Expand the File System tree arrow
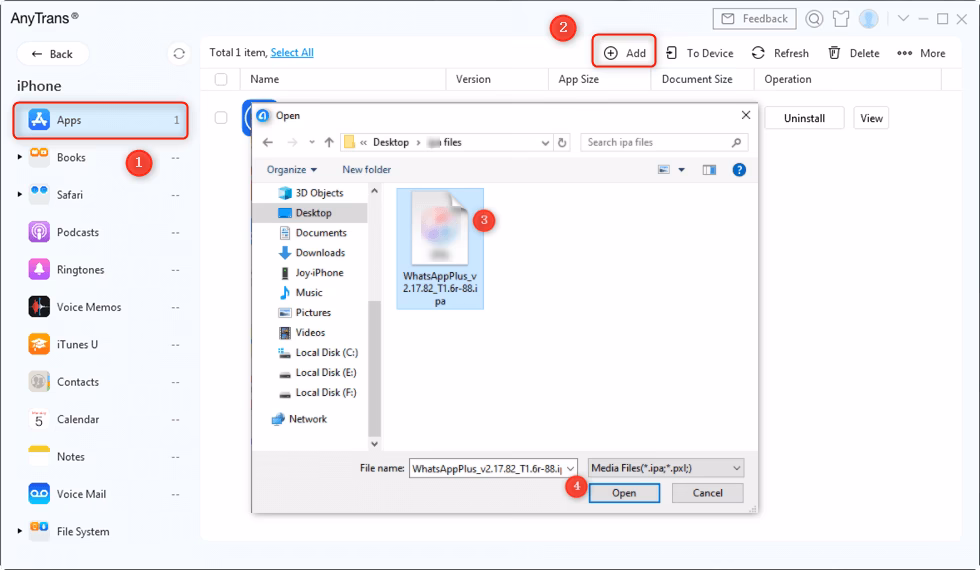This screenshot has height=570, width=980. tap(19, 531)
